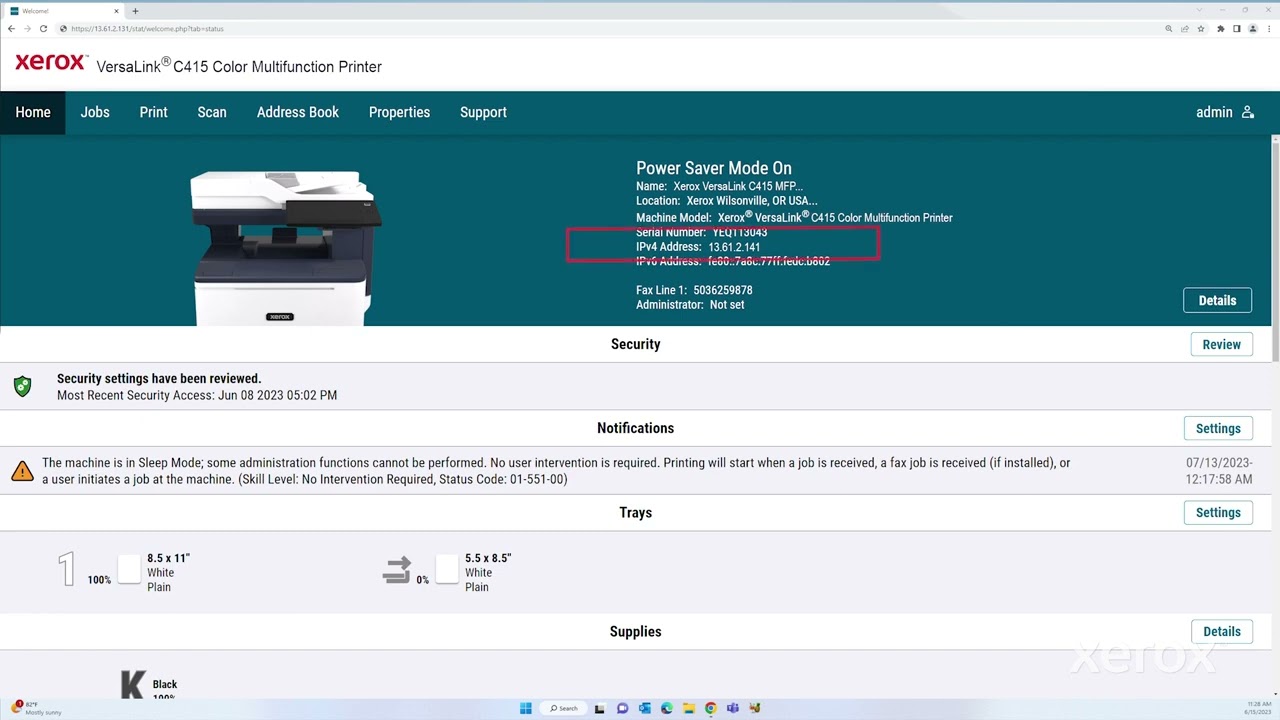Toggle the browser side panel icon
The image size is (1280, 720).
click(1237, 29)
